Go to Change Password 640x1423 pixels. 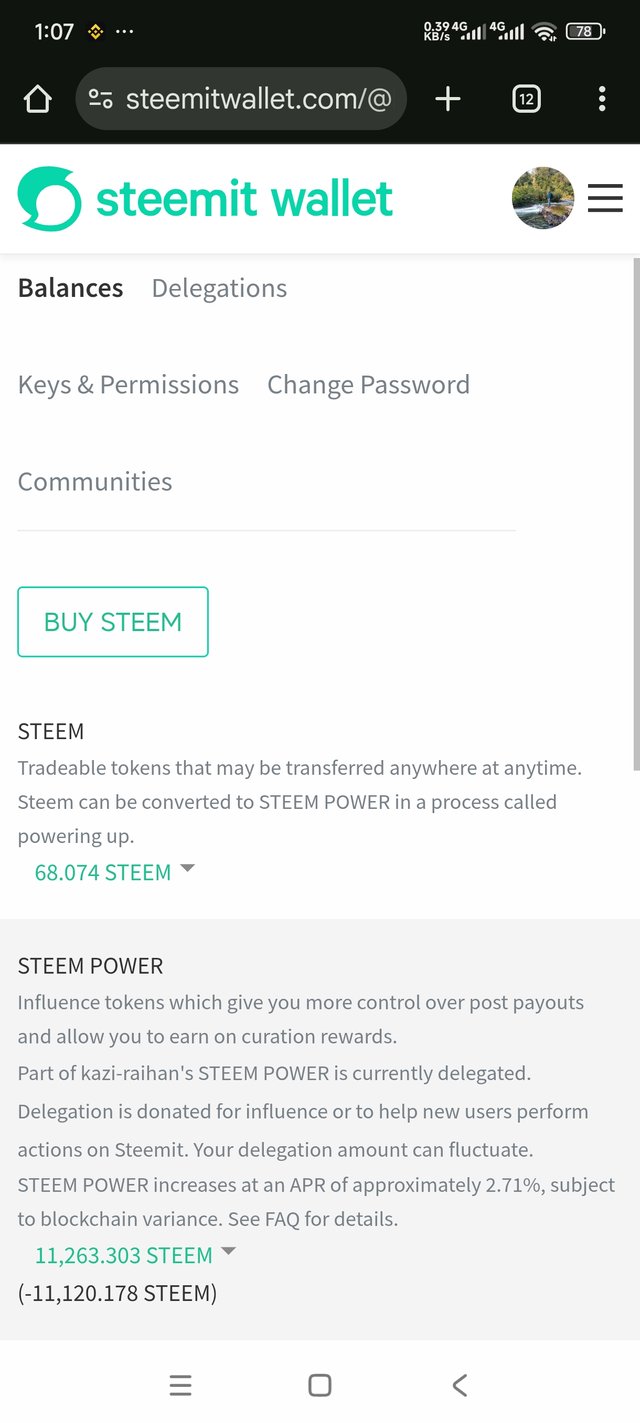coord(368,385)
